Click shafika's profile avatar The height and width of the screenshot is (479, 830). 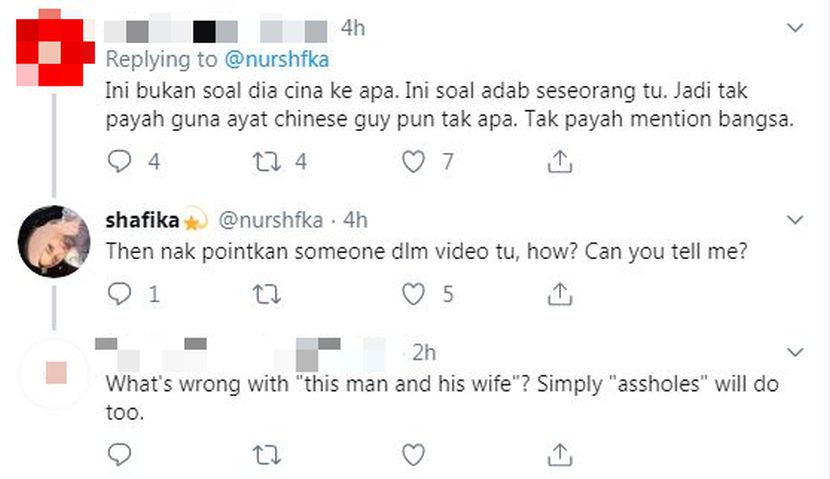coord(54,238)
